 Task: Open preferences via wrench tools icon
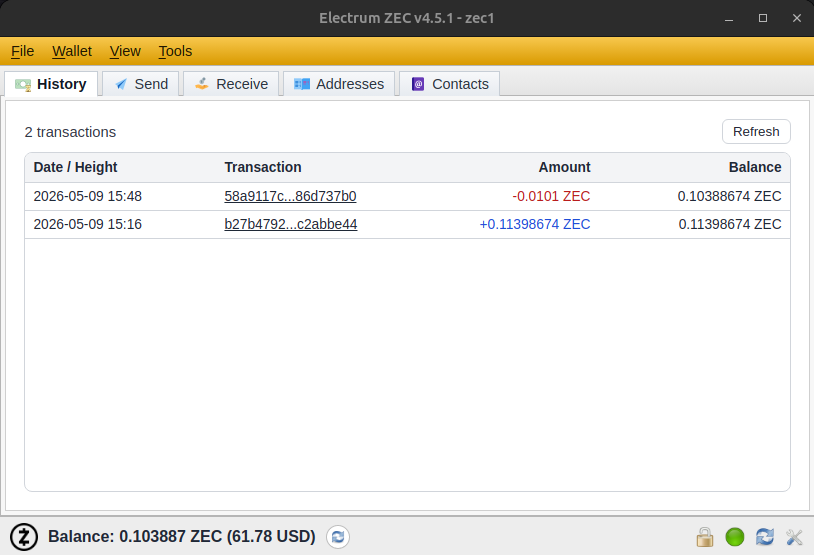click(794, 537)
